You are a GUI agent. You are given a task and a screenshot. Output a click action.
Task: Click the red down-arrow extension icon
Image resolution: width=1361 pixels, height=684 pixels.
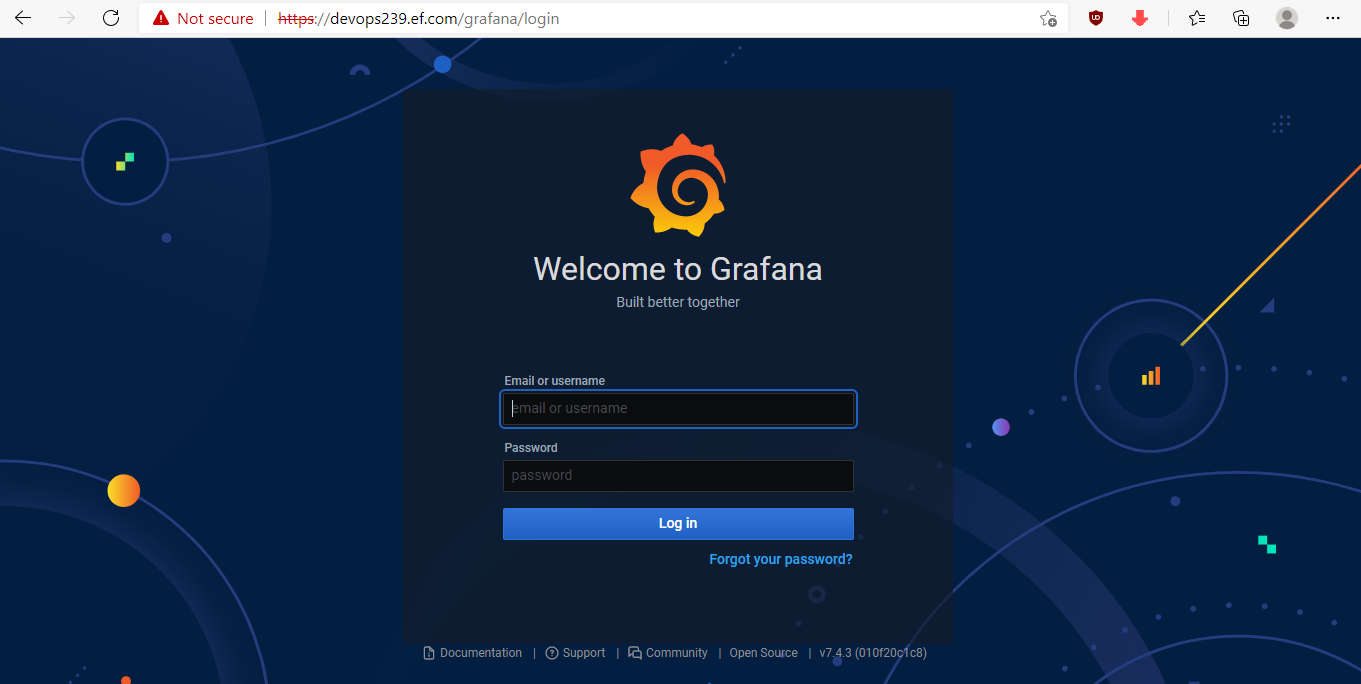click(1139, 18)
